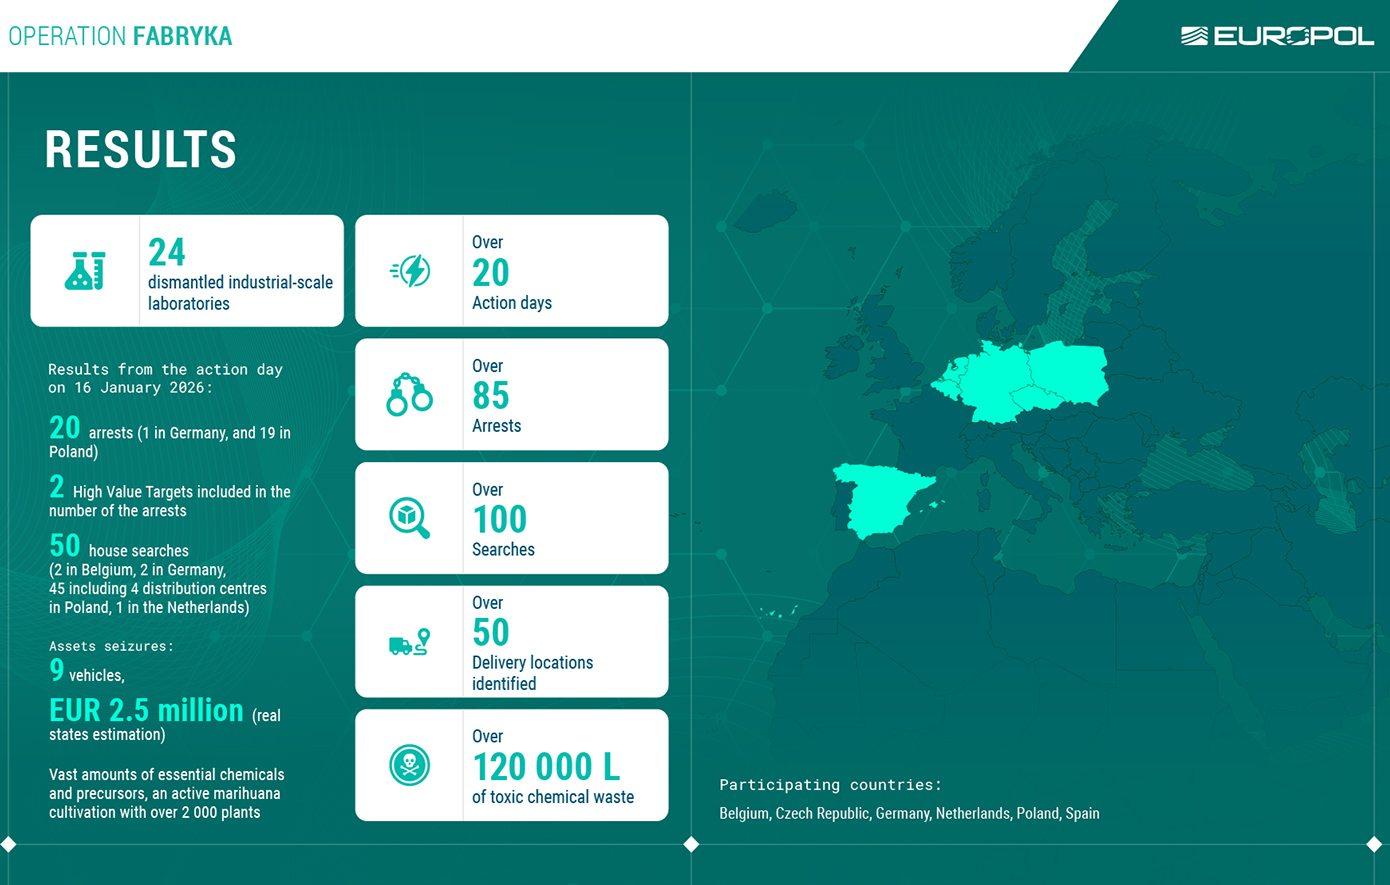Screen dimensions: 1390x885
Task: Click the magnifying glass Searches icon
Action: [x=409, y=518]
